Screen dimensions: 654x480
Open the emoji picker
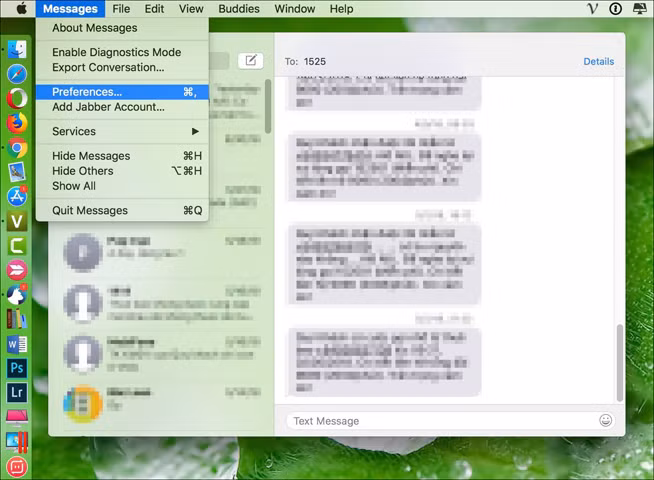(605, 420)
